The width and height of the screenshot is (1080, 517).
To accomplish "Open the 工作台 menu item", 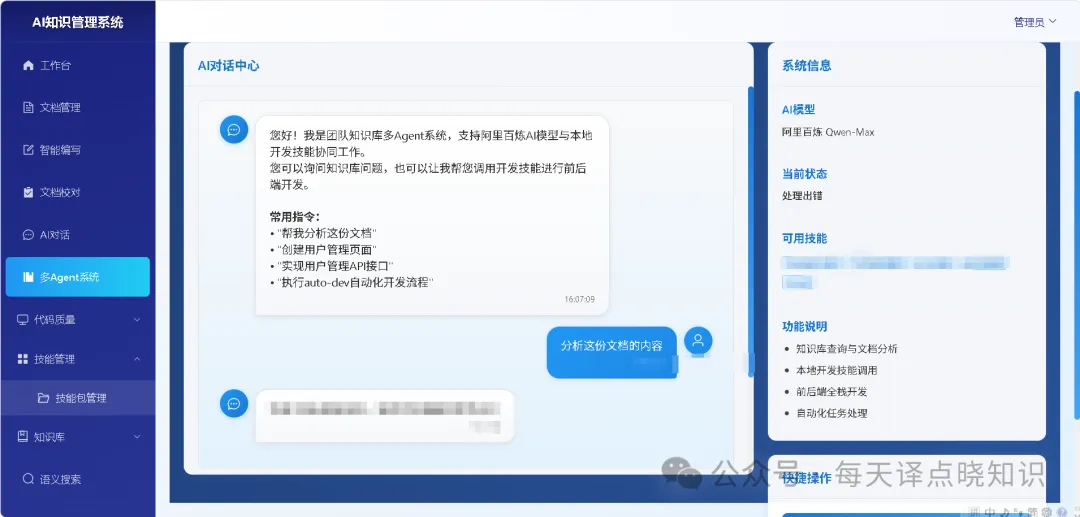I will 78,65.
